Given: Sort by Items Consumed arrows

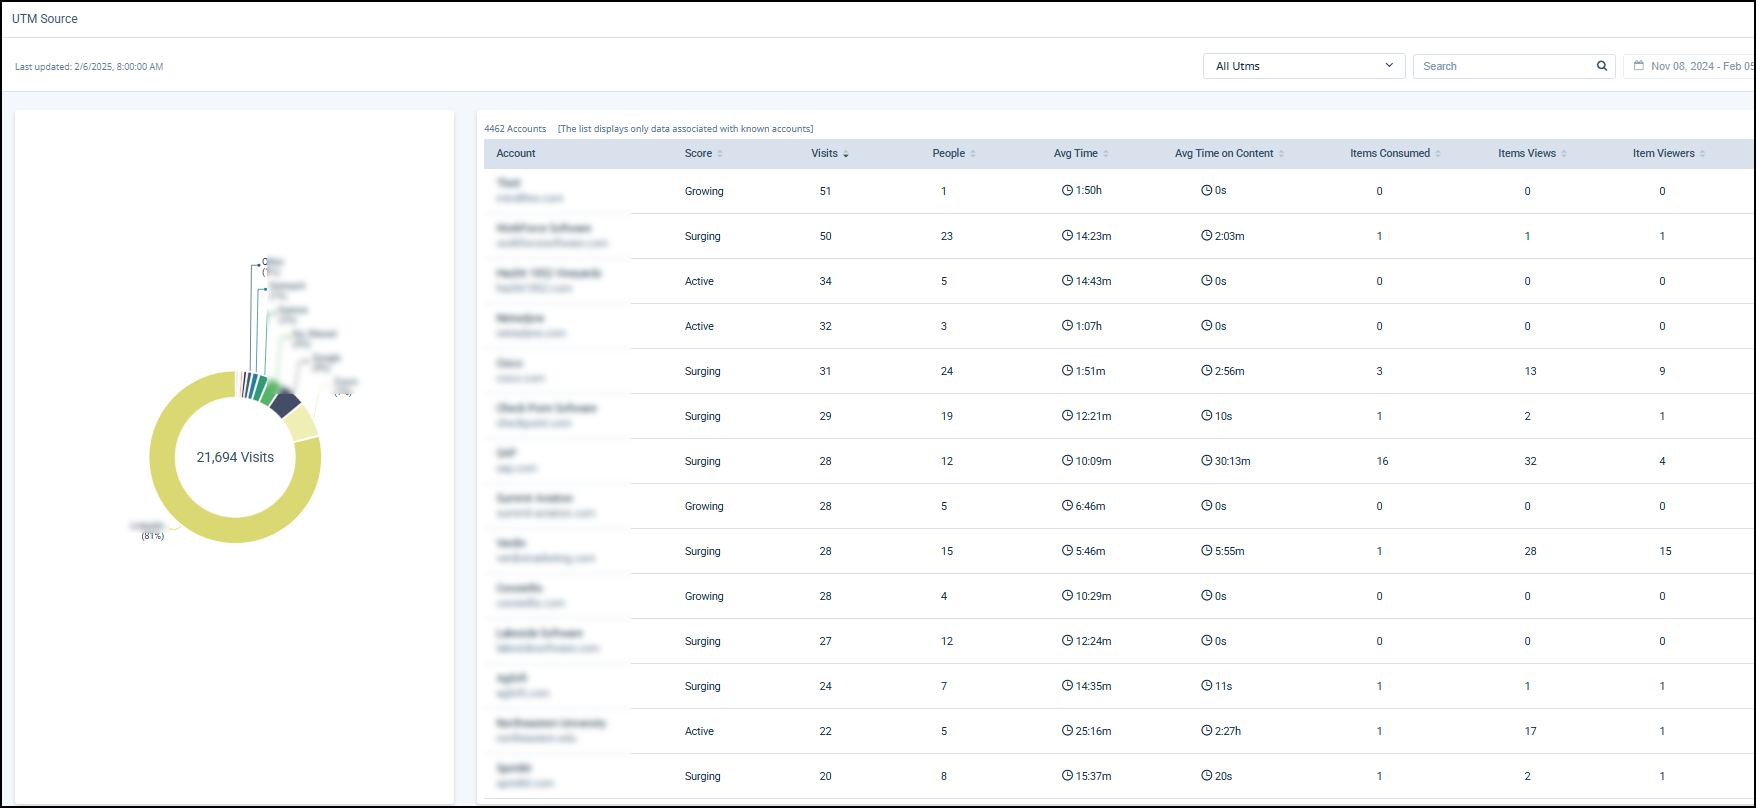Looking at the screenshot, I should point(1438,154).
